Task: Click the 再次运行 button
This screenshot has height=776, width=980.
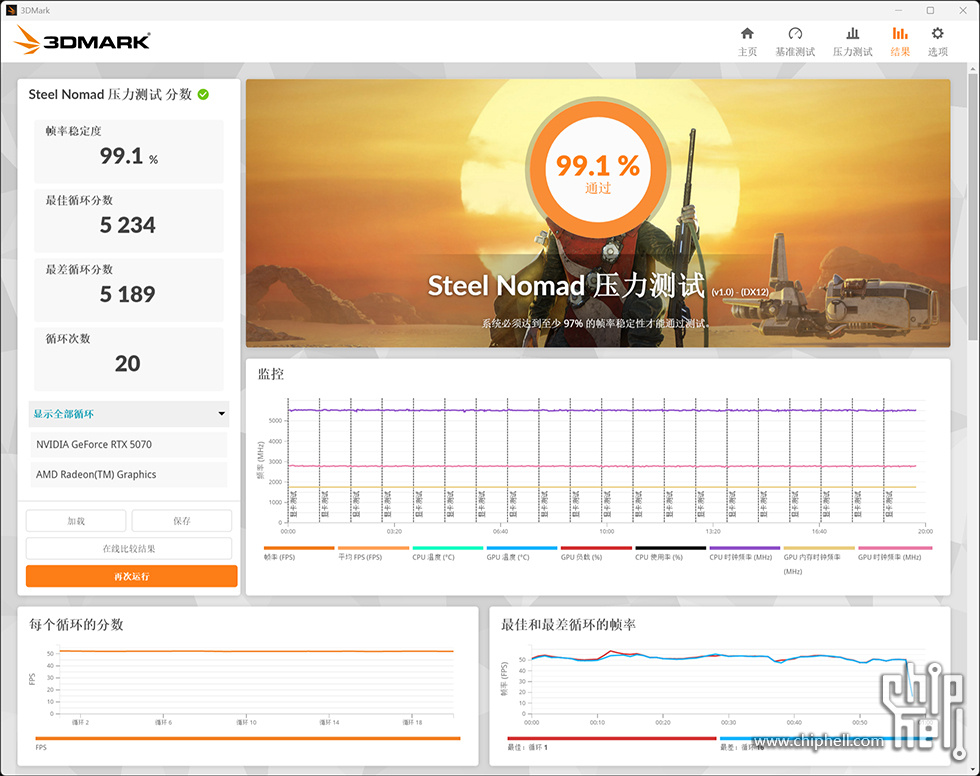Action: pyautogui.click(x=130, y=576)
